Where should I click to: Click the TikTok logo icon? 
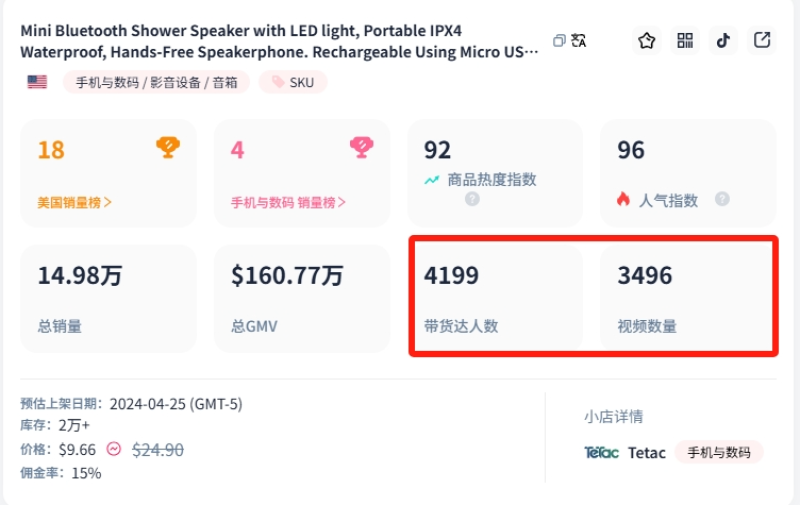pyautogui.click(x=723, y=41)
